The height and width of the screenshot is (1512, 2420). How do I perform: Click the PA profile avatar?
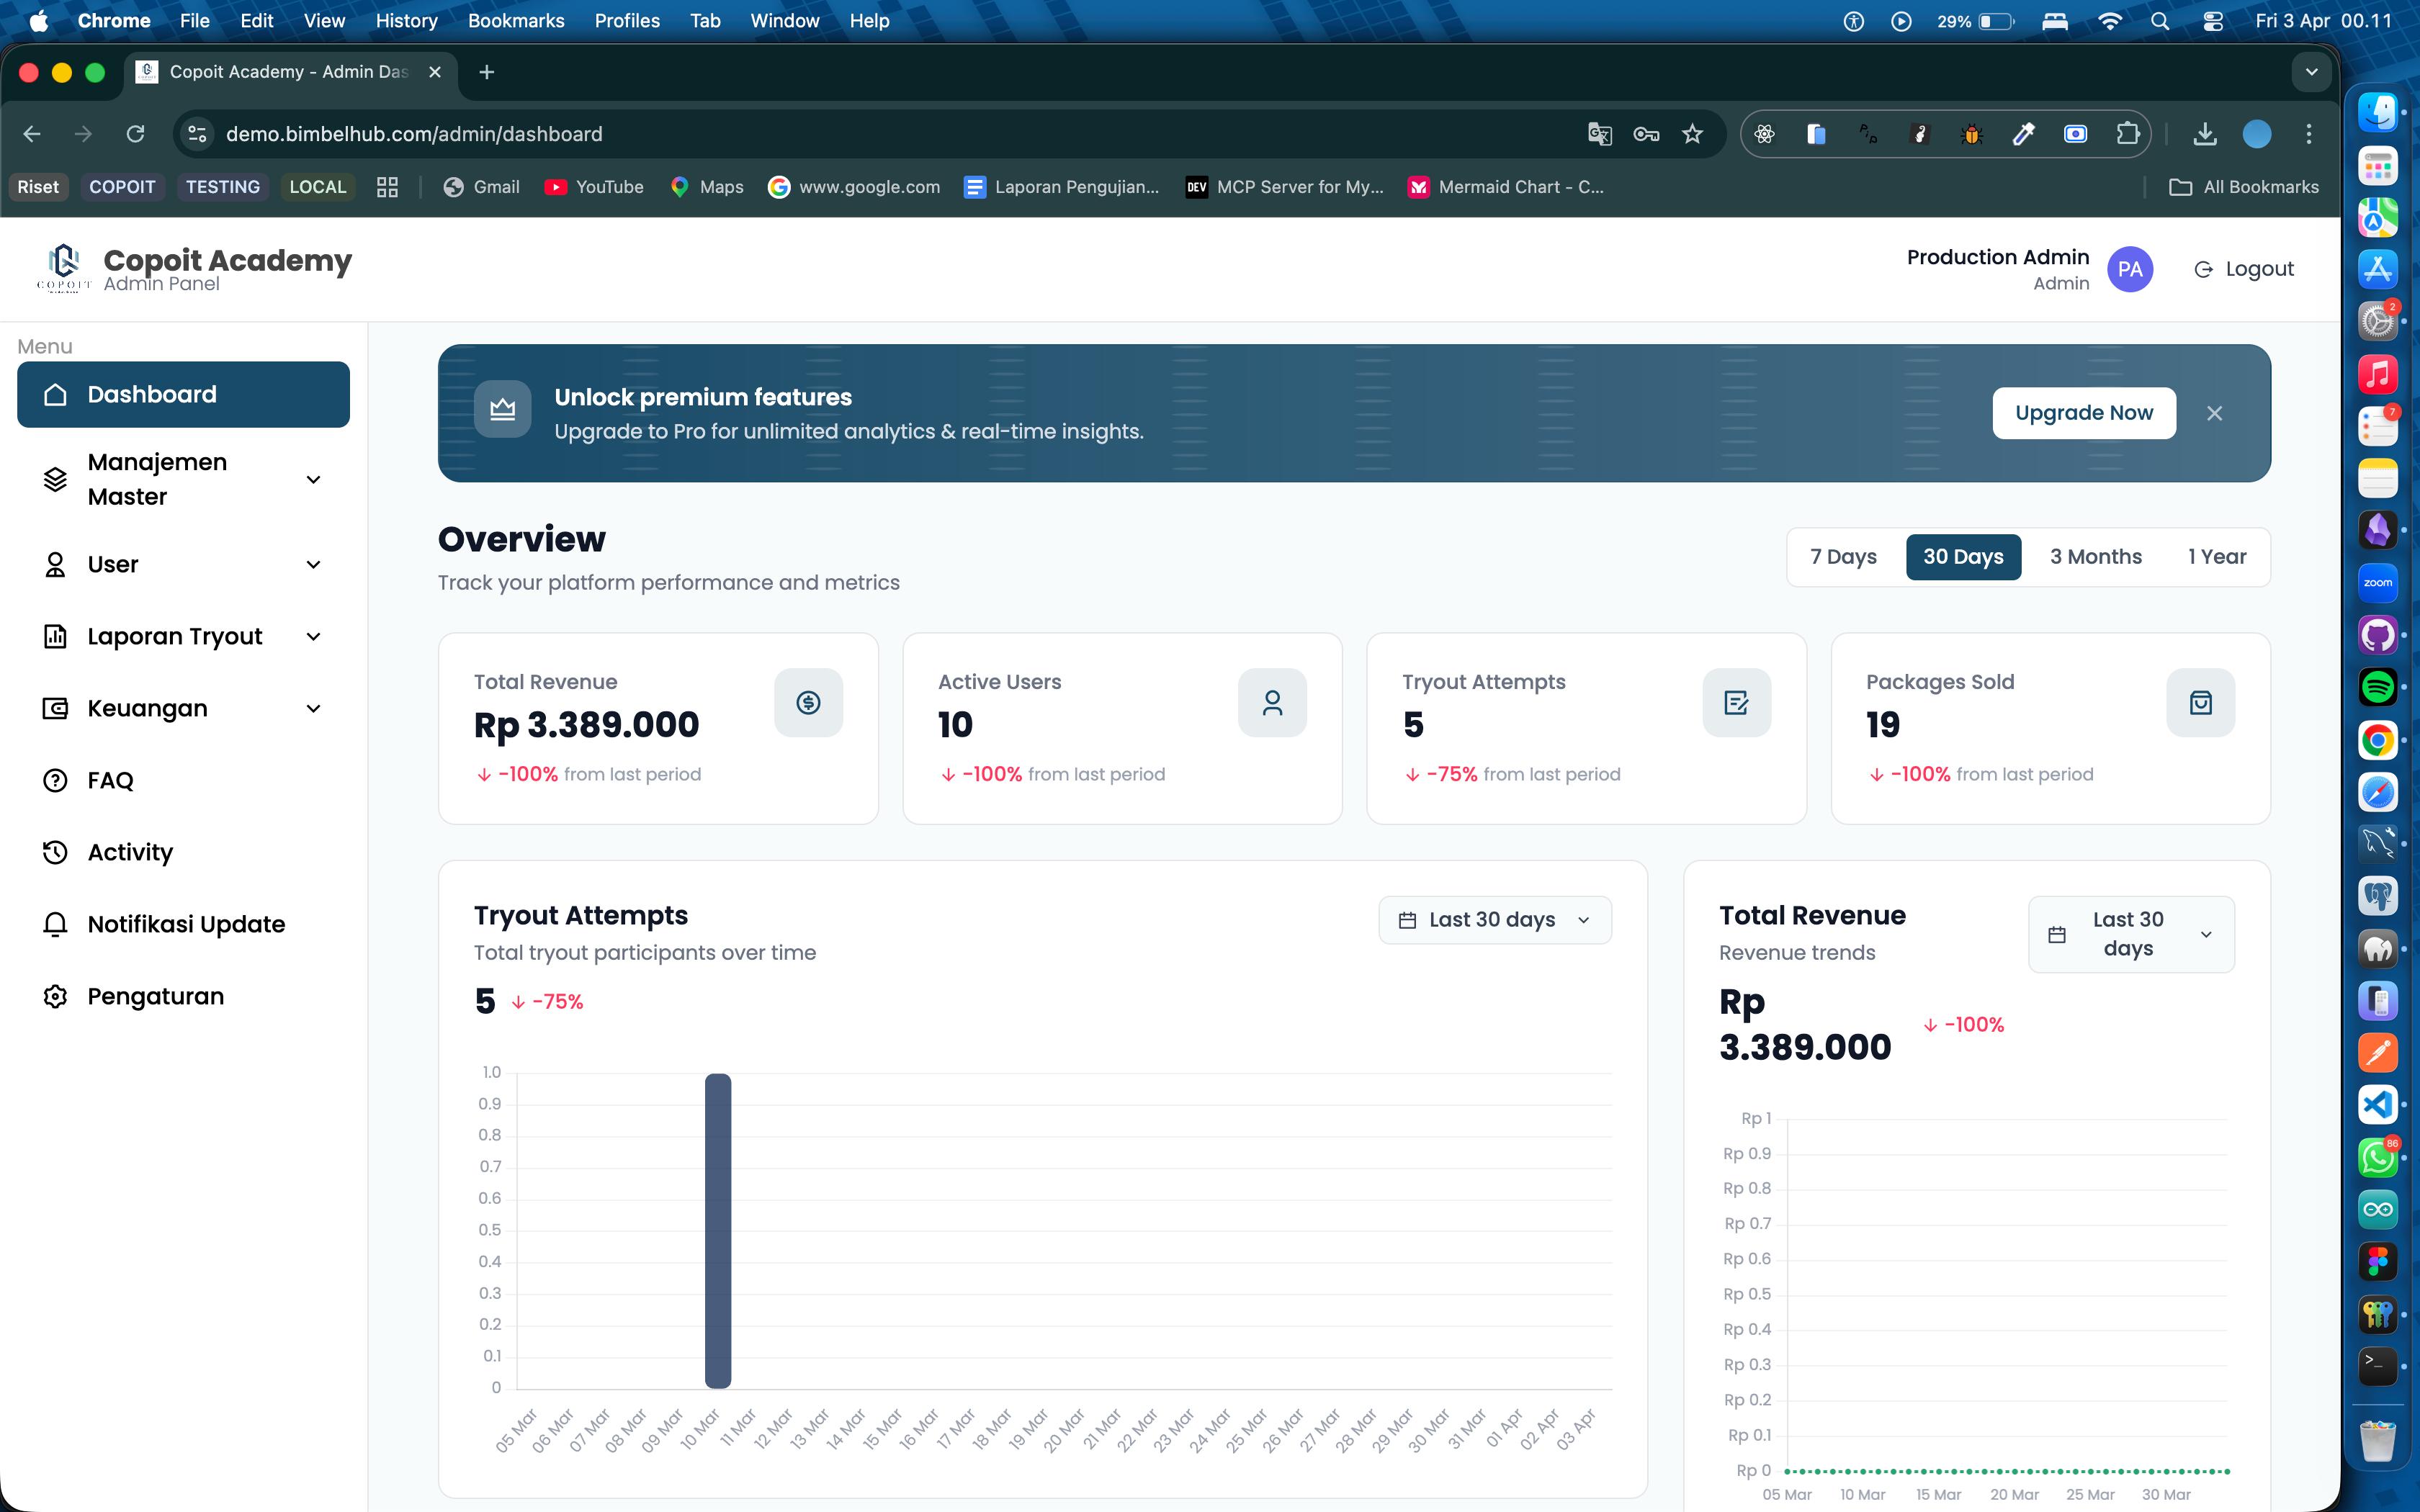click(x=2129, y=269)
